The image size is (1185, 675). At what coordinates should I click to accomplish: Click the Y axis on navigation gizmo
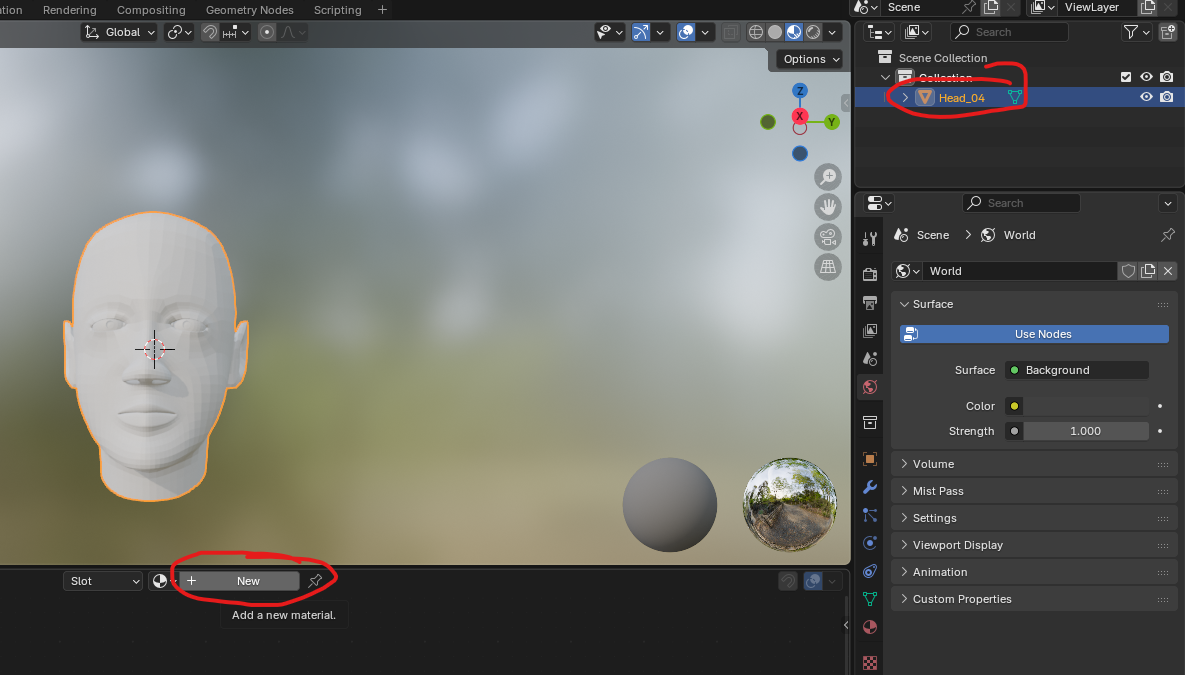[x=831, y=122]
